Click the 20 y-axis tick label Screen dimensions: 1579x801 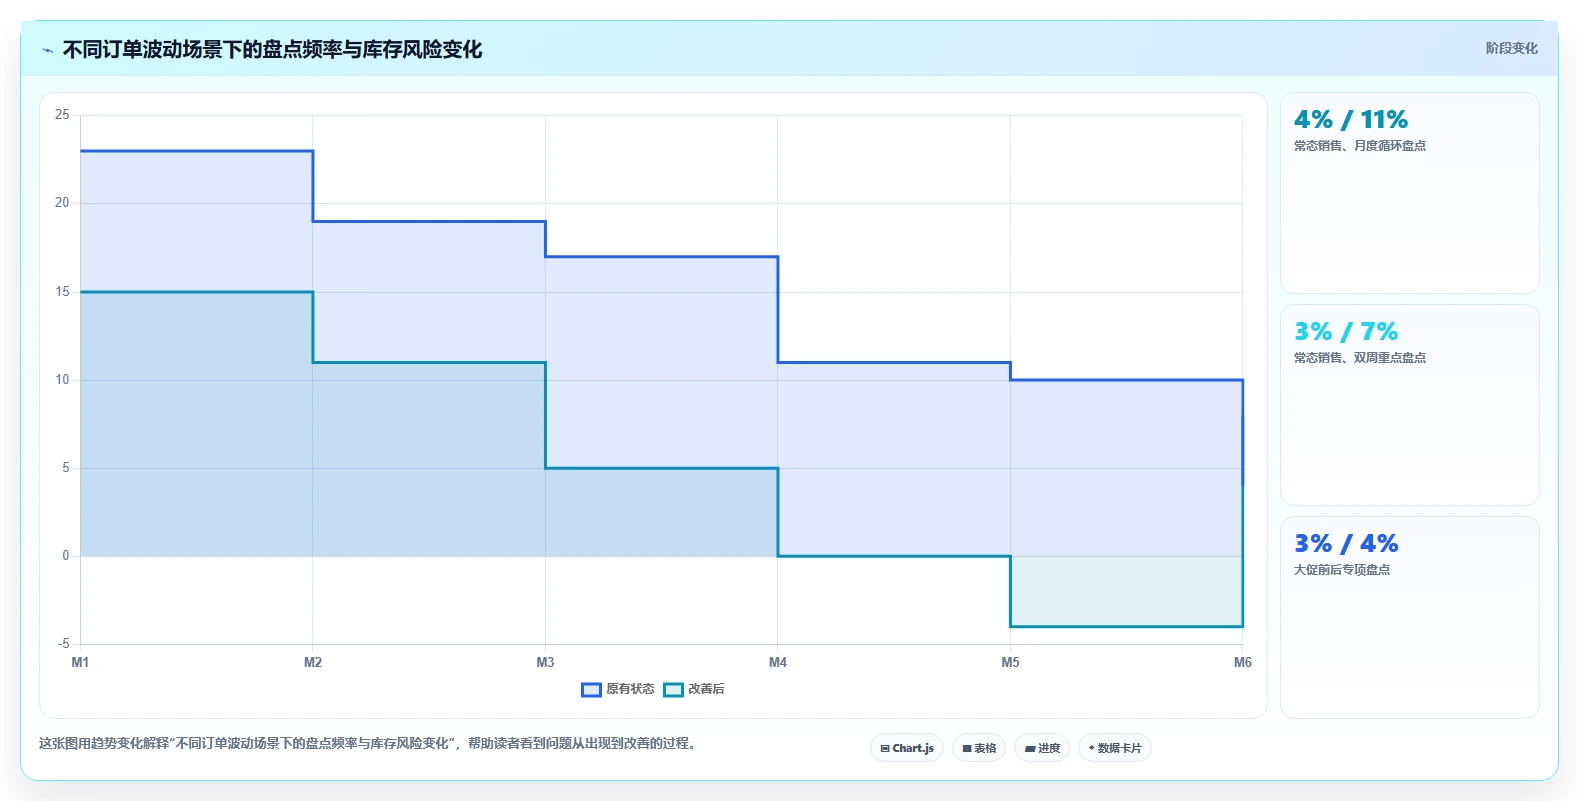[x=62, y=203]
